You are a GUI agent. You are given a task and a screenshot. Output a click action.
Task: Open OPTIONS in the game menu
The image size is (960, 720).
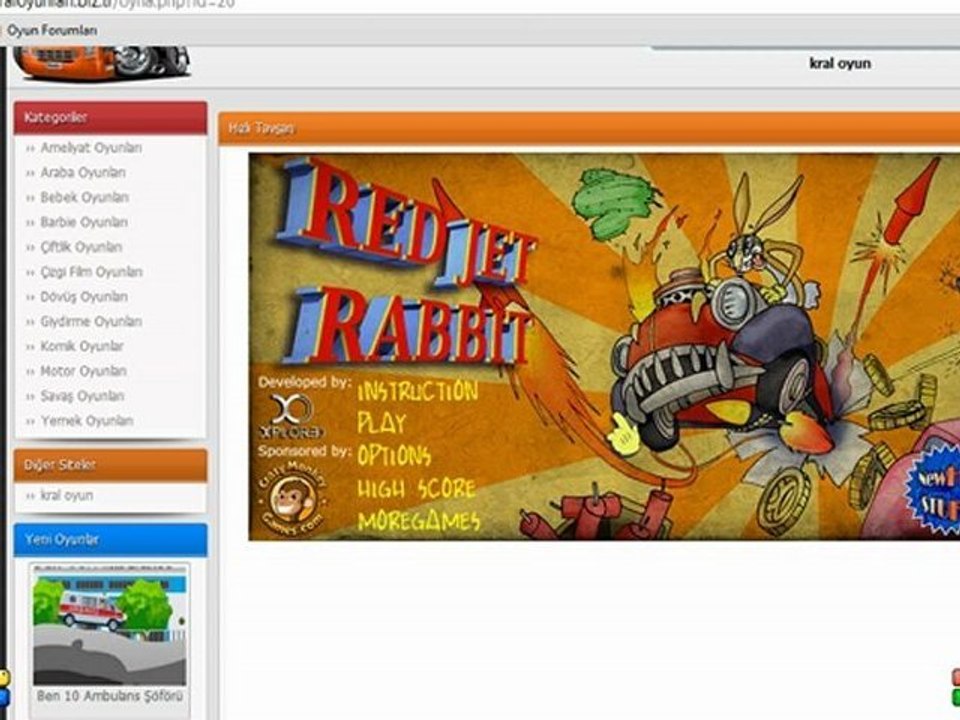[394, 456]
